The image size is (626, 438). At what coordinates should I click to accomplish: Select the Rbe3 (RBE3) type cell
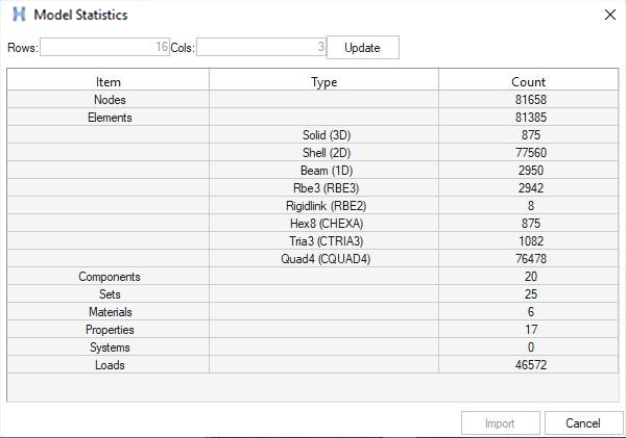click(324, 188)
